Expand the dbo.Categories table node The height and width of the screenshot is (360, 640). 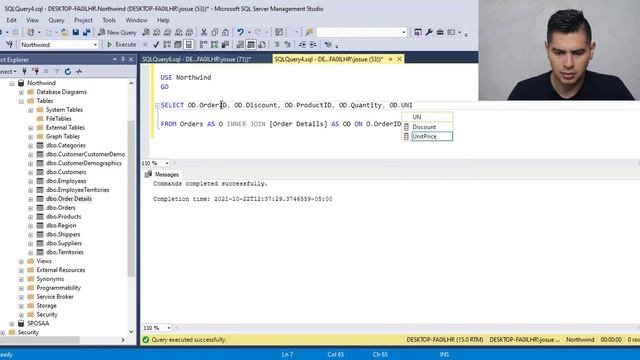31,146
